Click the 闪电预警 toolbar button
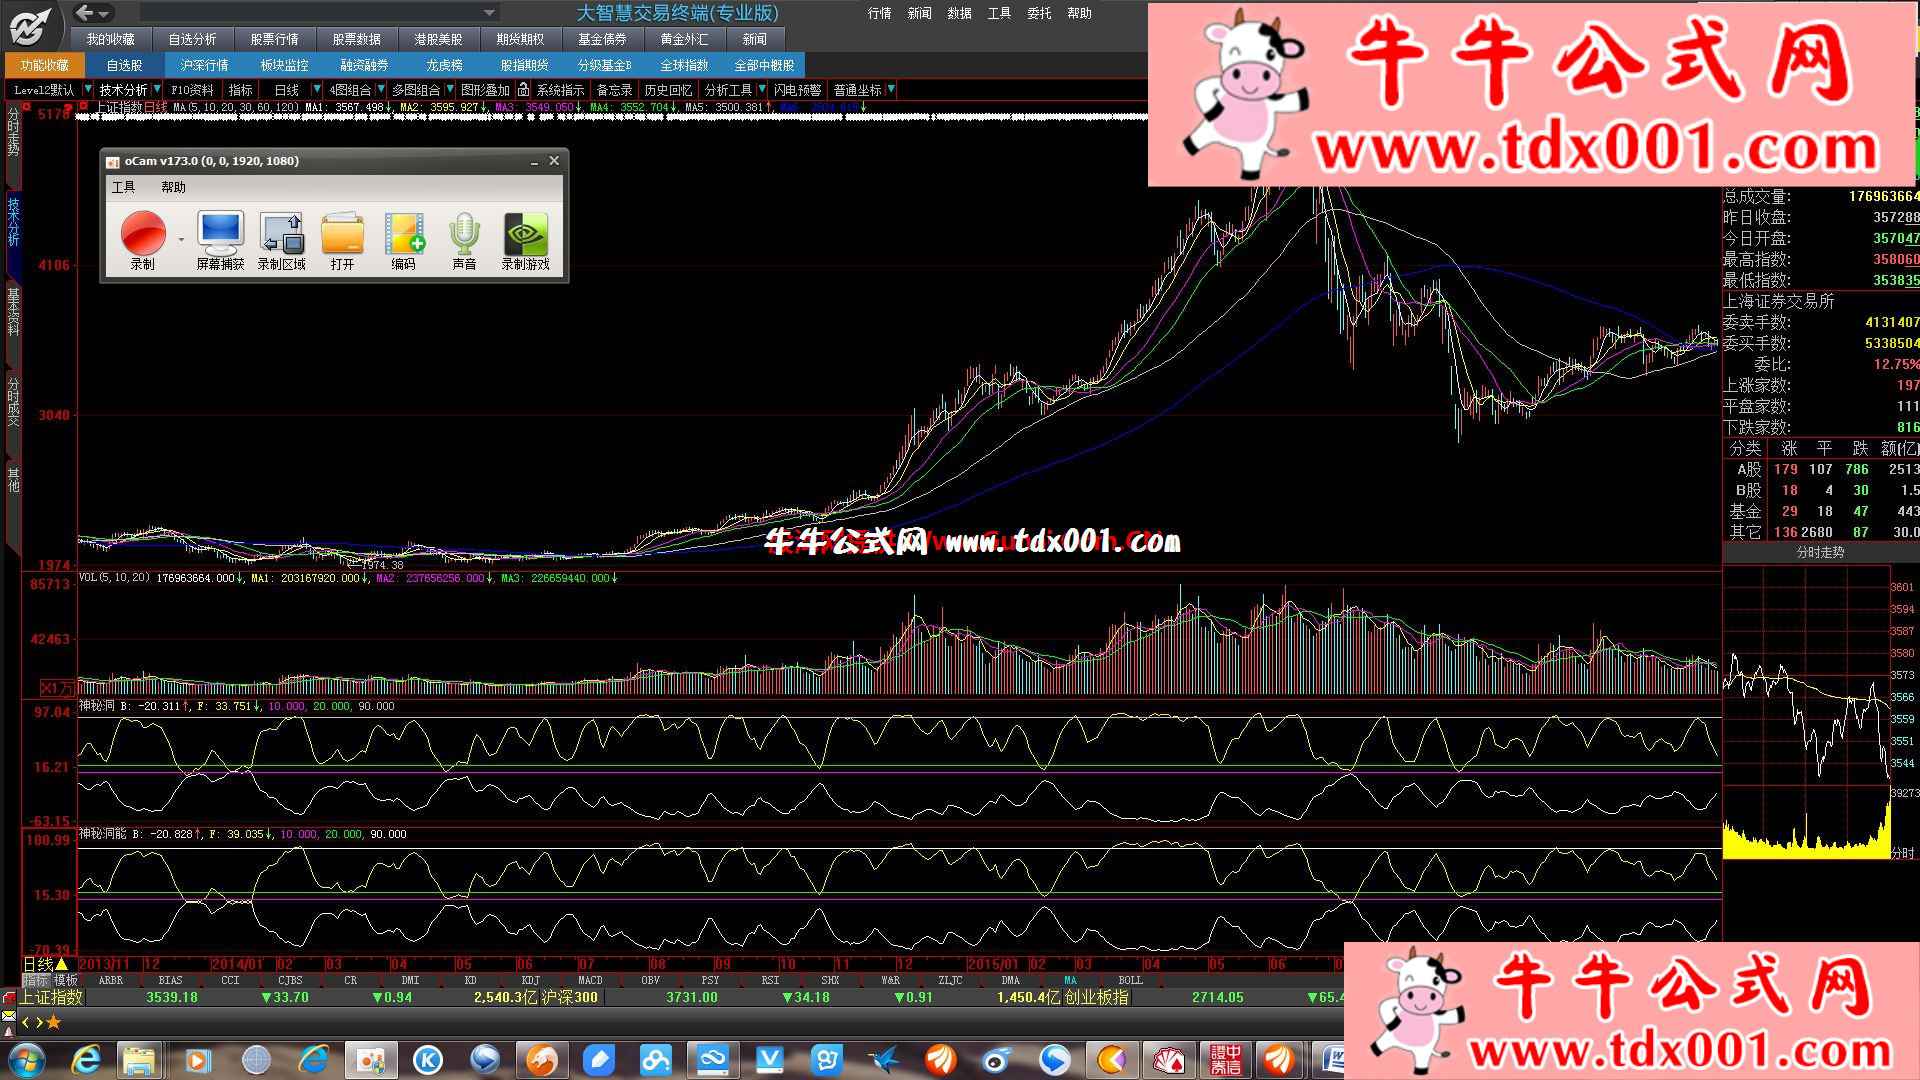Viewport: 1920px width, 1080px height. point(797,90)
